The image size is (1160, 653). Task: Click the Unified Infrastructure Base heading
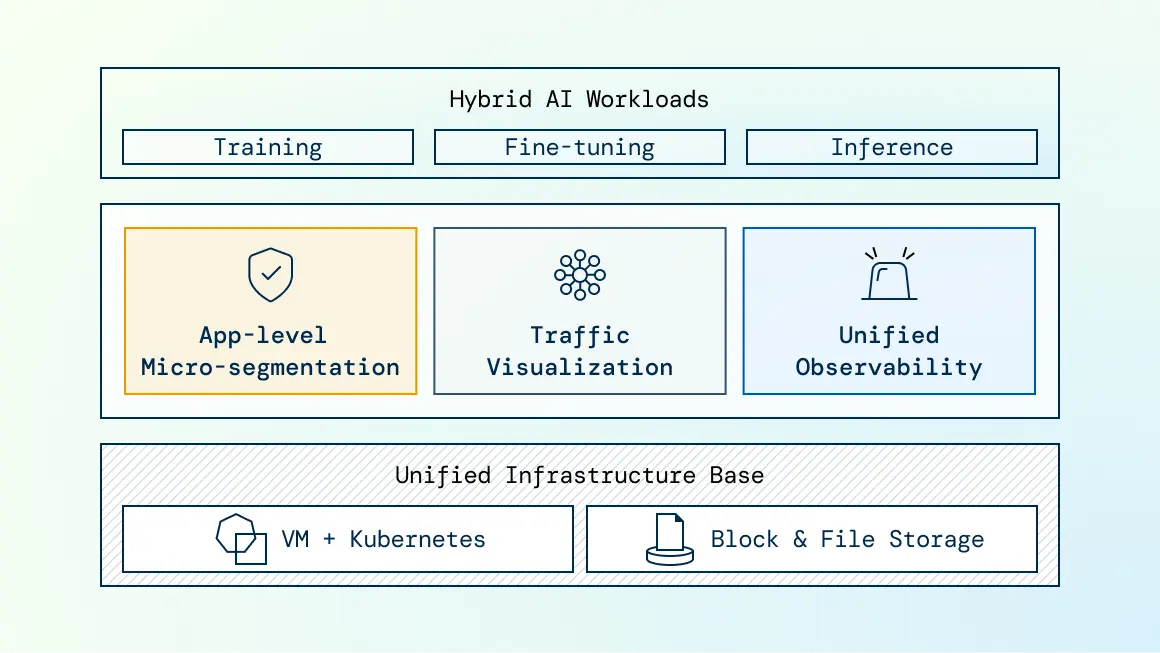coord(579,475)
